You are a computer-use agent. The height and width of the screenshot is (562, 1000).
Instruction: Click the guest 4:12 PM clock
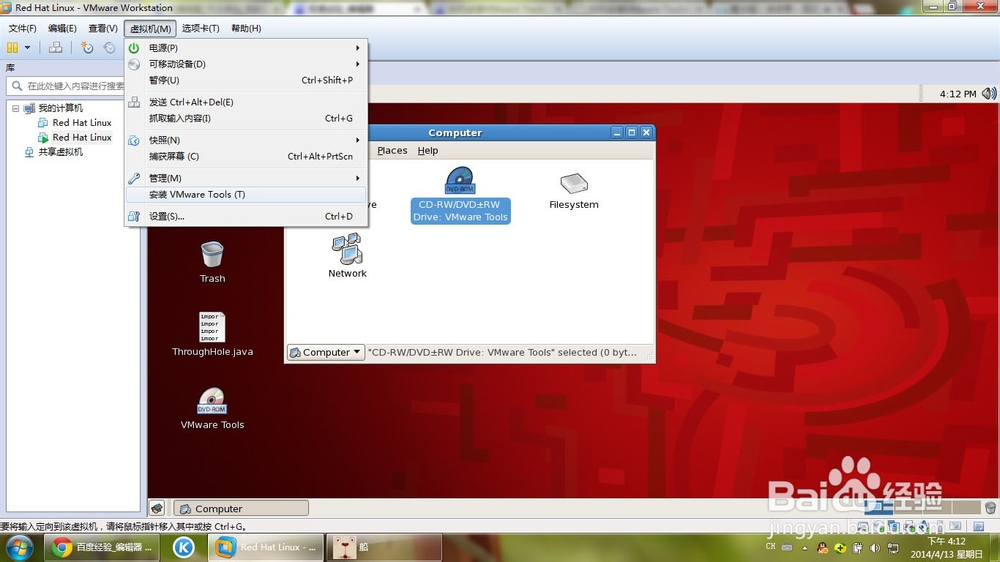958,94
